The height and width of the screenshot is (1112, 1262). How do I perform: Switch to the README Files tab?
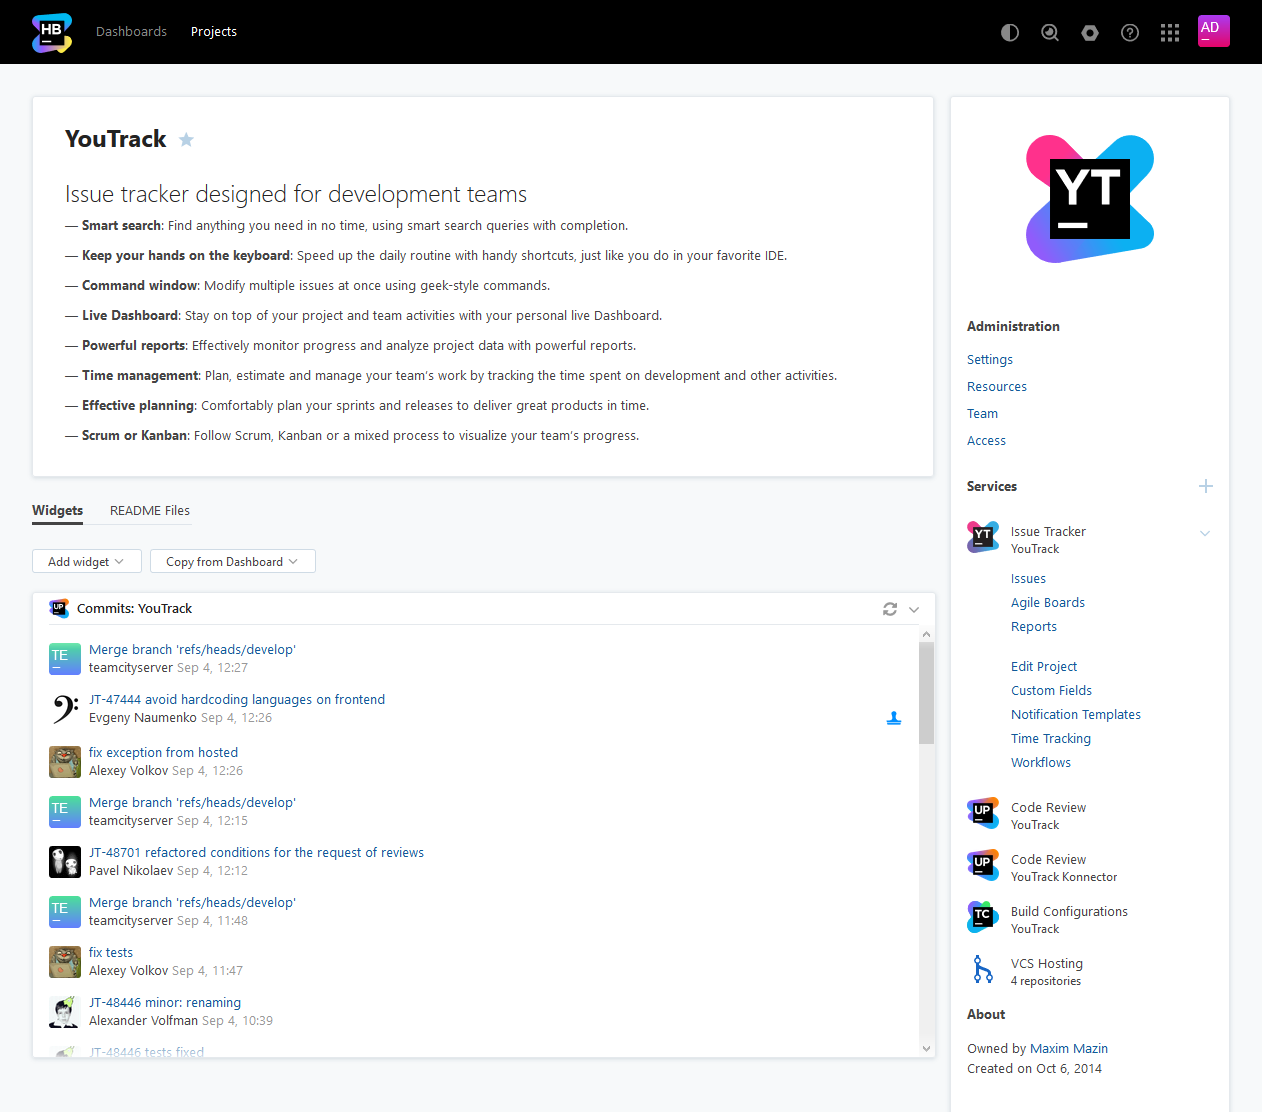click(150, 511)
